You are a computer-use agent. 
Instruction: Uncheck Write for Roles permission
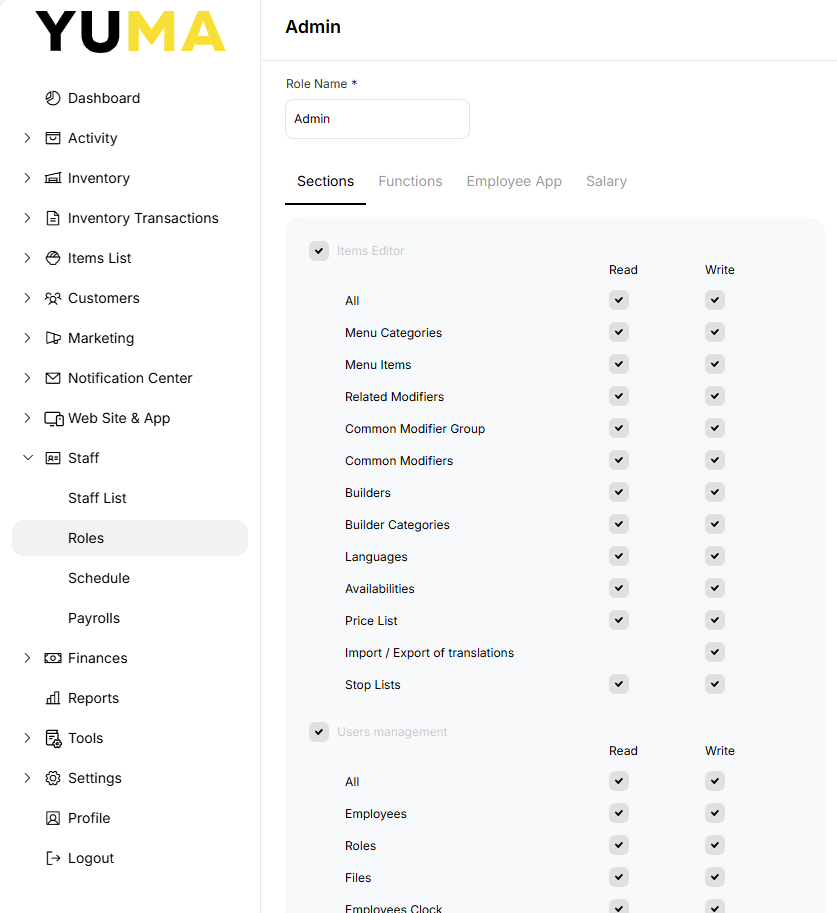(x=715, y=845)
